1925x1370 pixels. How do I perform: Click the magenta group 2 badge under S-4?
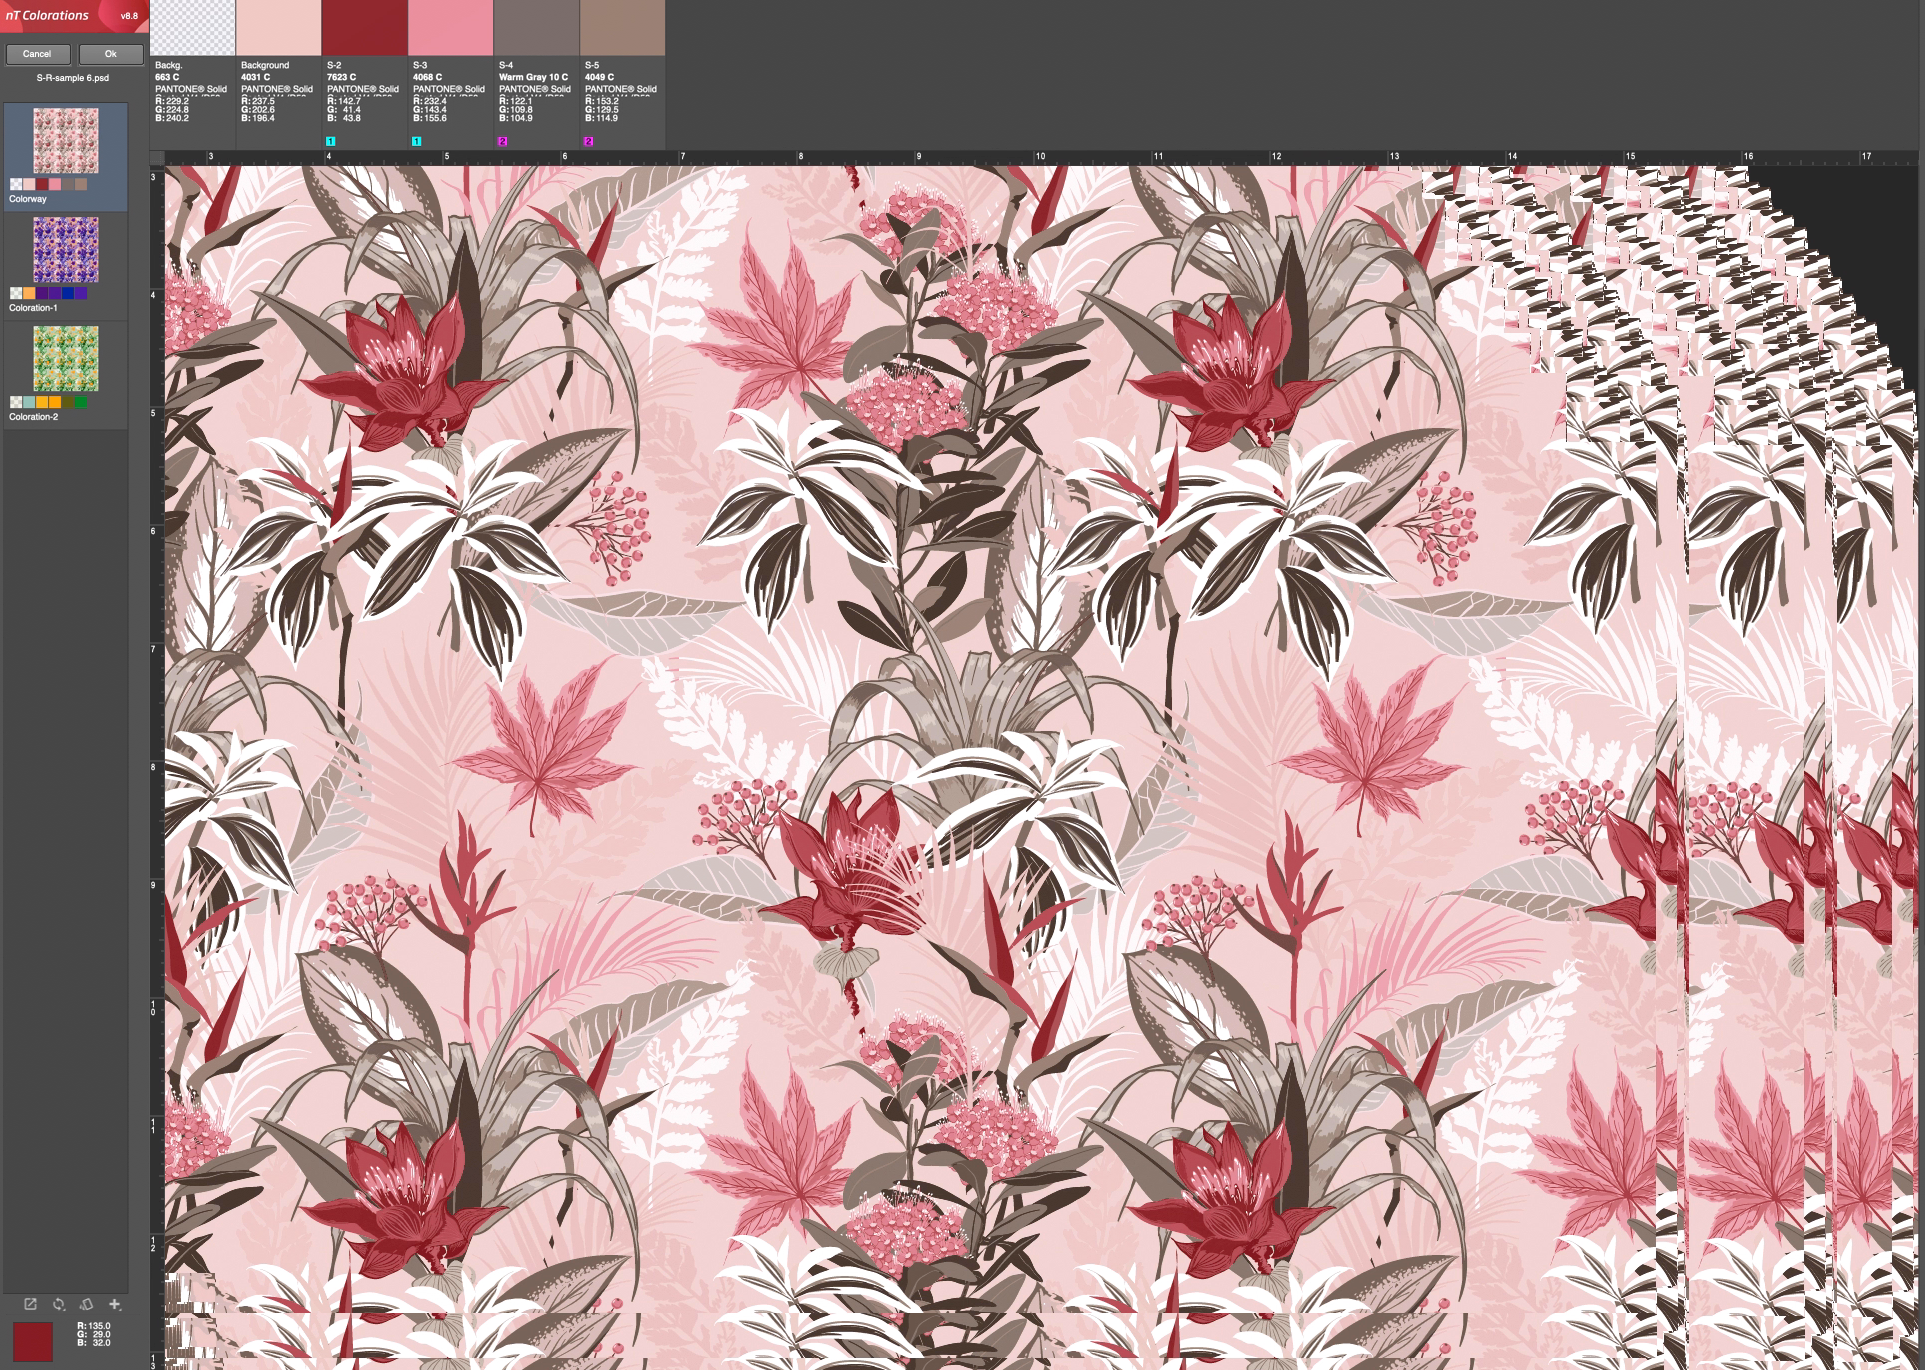tap(503, 141)
